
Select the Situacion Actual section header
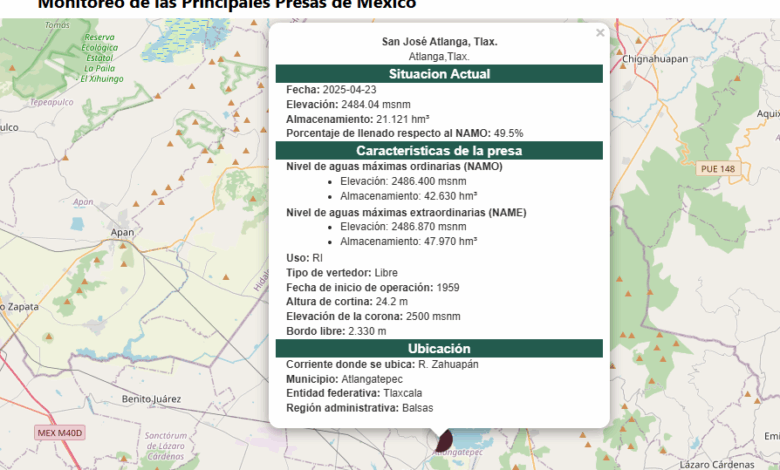point(439,74)
